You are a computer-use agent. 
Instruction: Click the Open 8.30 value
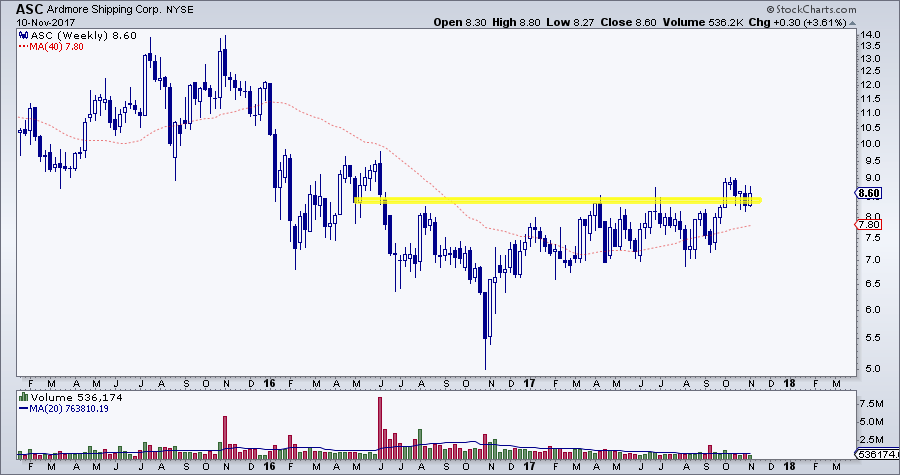pos(459,22)
